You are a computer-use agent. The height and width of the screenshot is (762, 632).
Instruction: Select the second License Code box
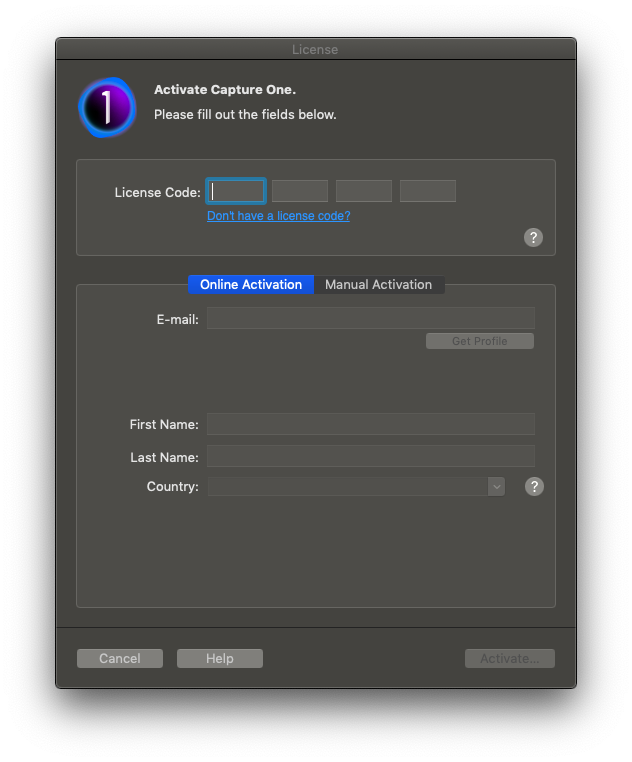pyautogui.click(x=300, y=191)
